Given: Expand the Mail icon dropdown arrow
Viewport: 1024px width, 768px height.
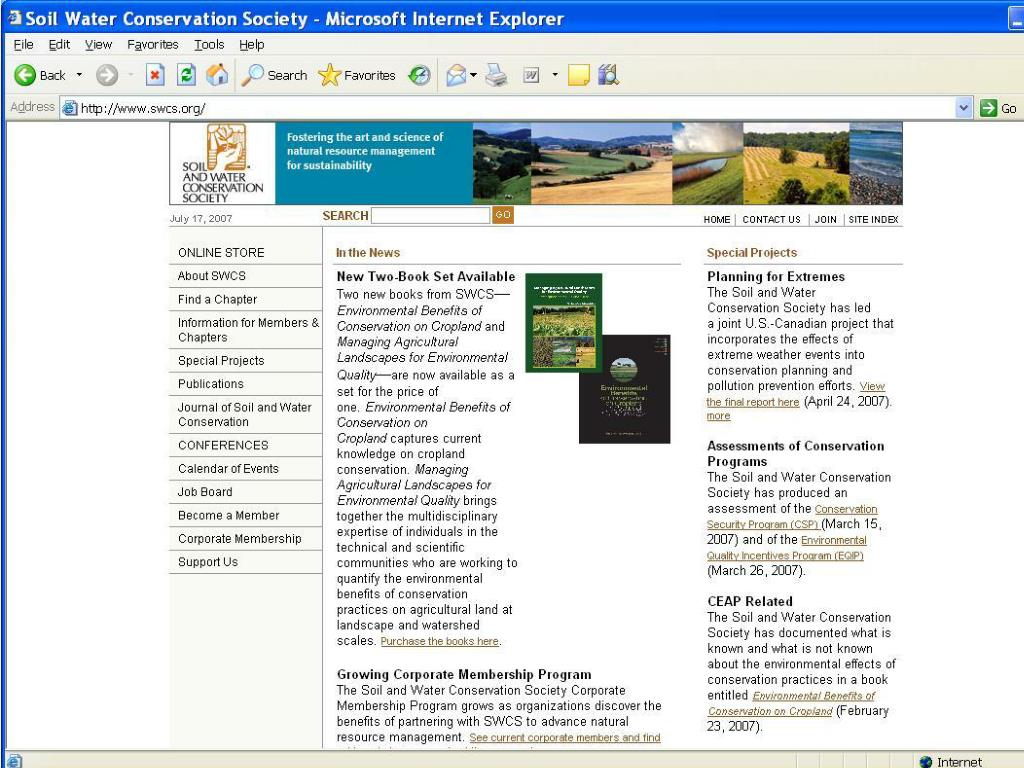Looking at the screenshot, I should (473, 75).
